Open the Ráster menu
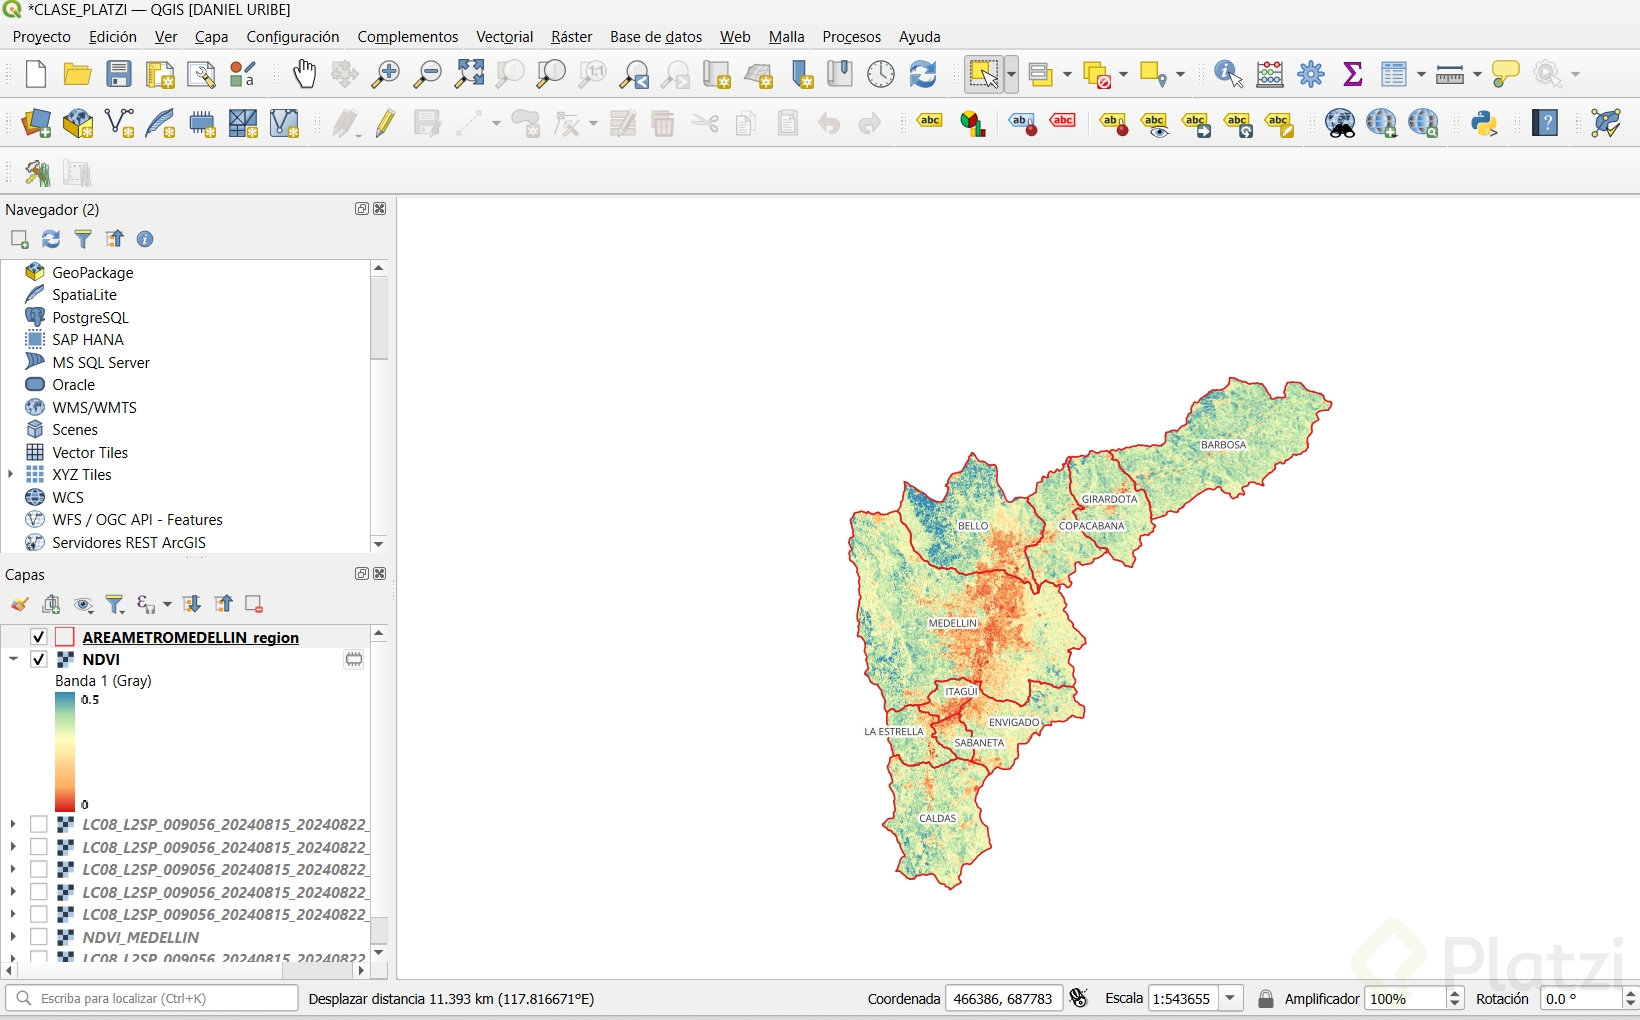 pos(571,37)
